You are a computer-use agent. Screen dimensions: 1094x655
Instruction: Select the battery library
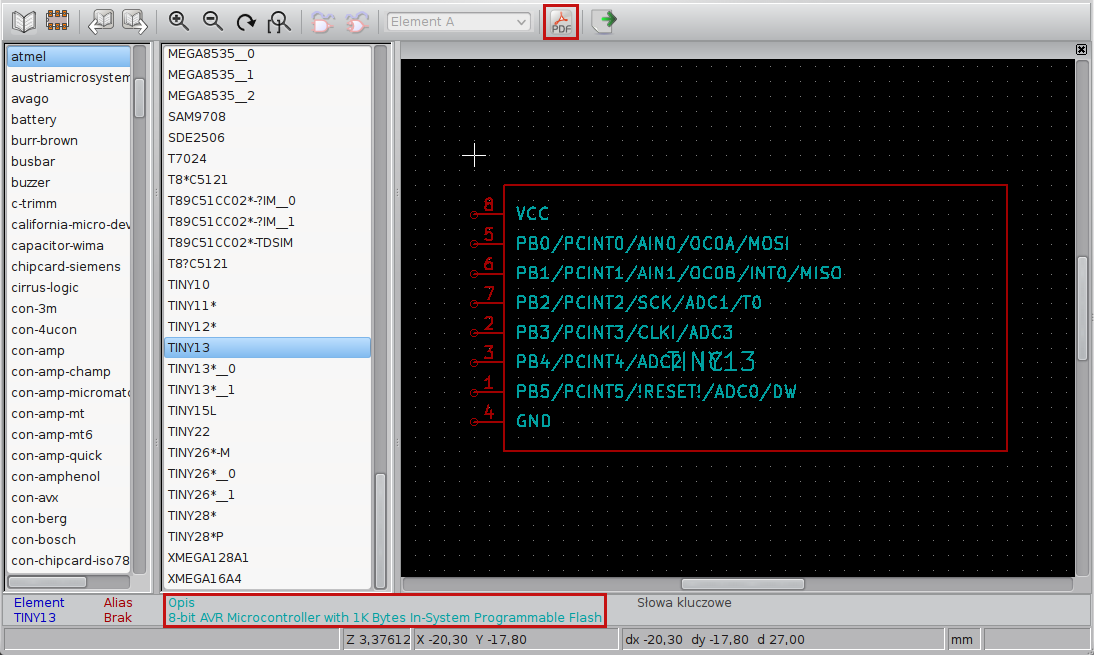point(68,119)
